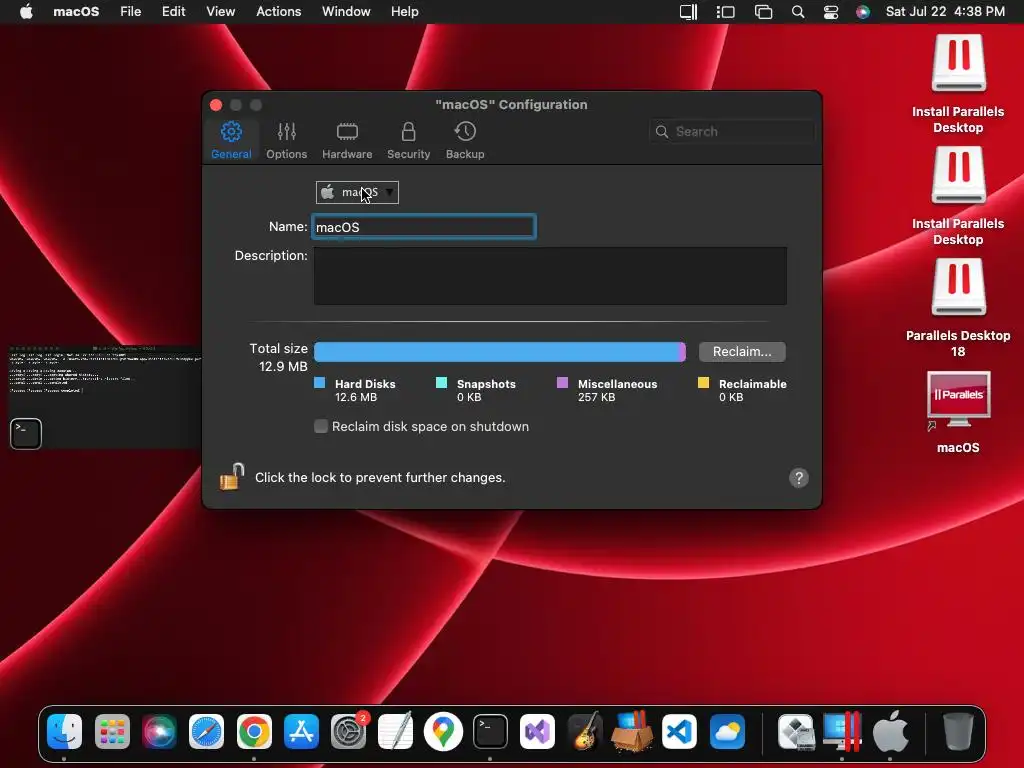Open Boot Camp Assistant from the Dock

tap(796, 731)
